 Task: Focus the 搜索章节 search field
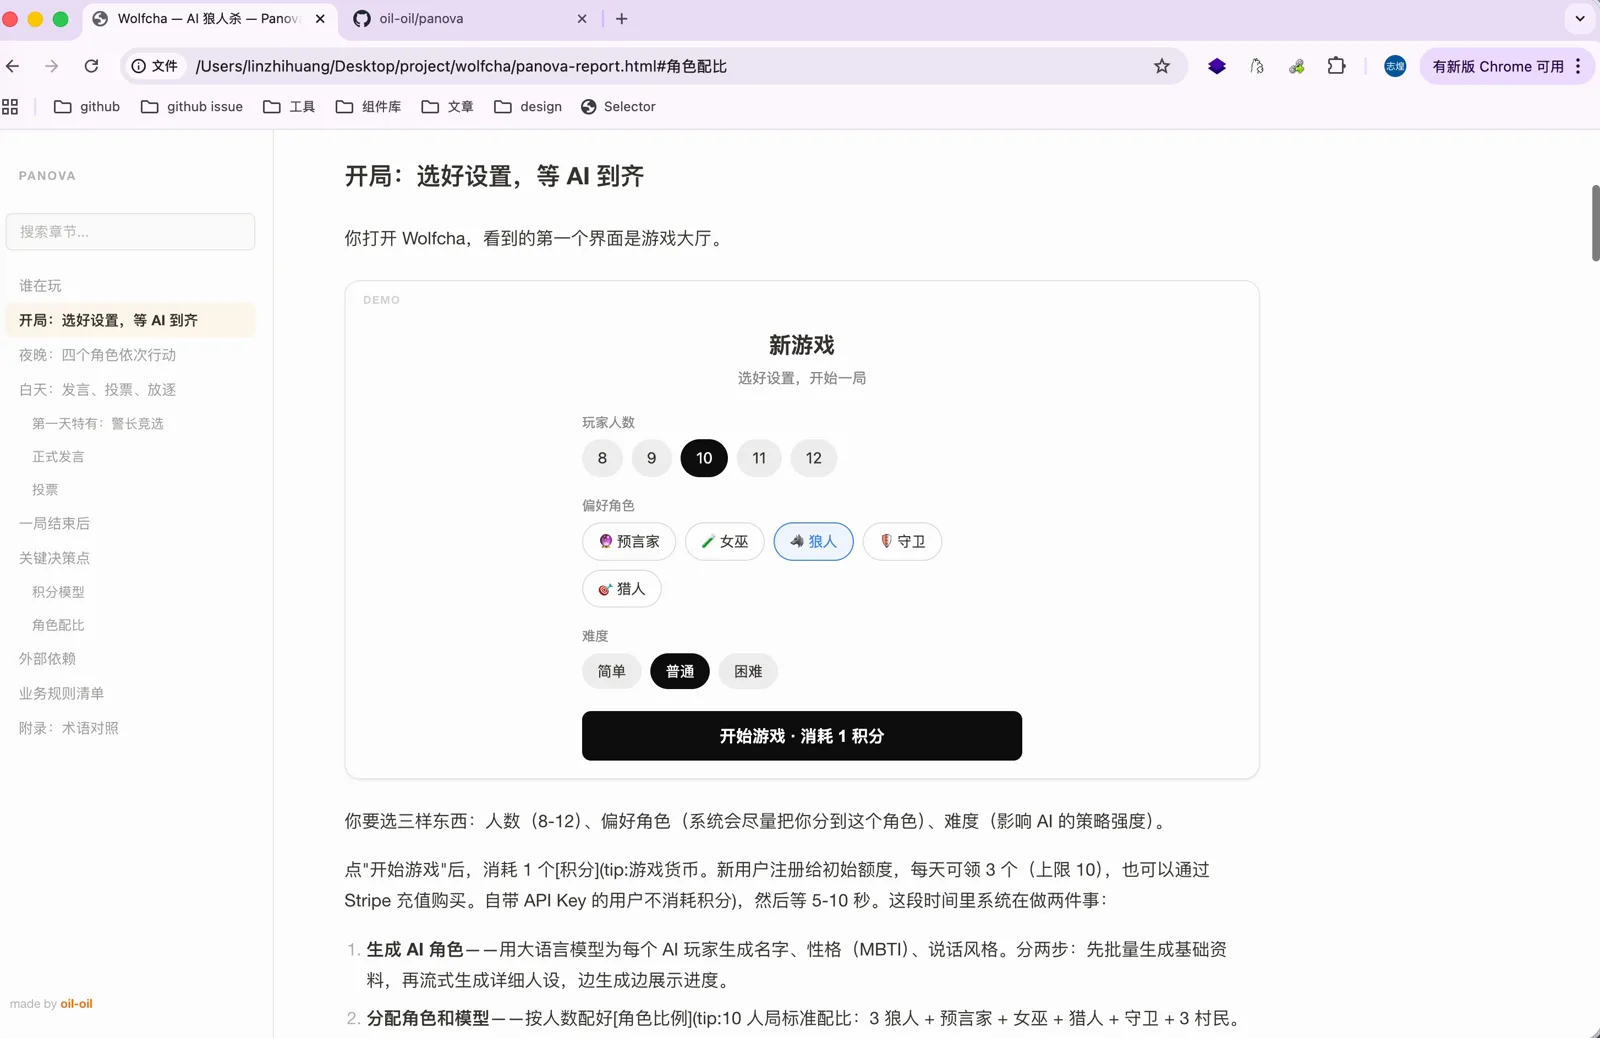coord(130,232)
